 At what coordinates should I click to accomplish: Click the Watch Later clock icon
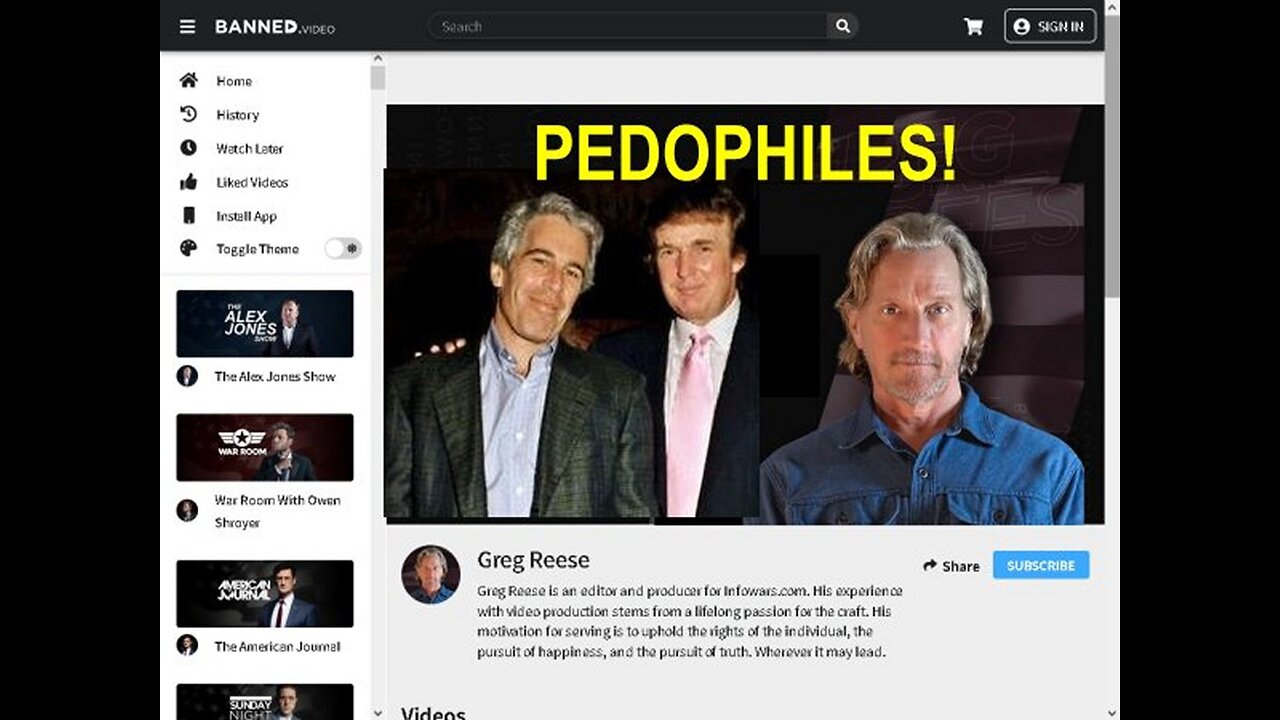pyautogui.click(x=188, y=148)
